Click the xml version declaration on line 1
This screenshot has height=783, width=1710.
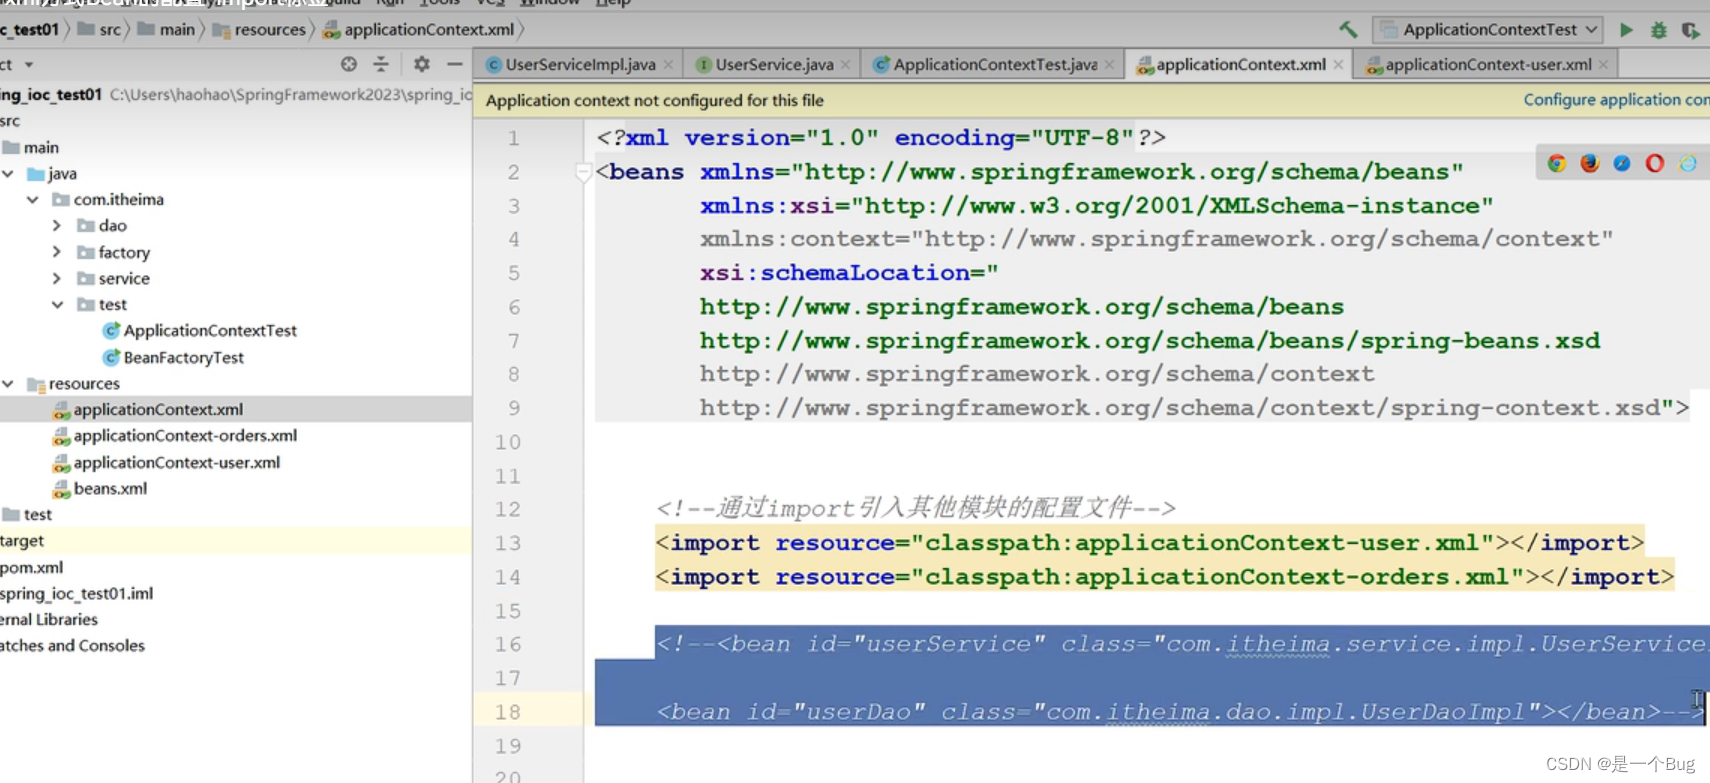(881, 138)
